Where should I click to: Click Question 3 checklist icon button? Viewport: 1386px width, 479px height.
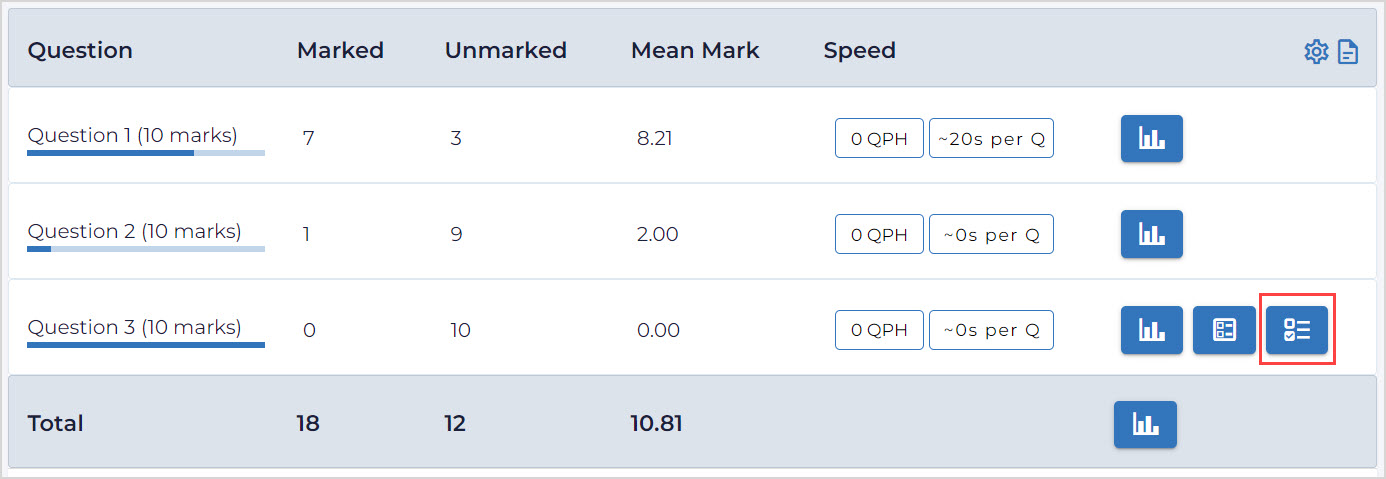pyautogui.click(x=1297, y=330)
